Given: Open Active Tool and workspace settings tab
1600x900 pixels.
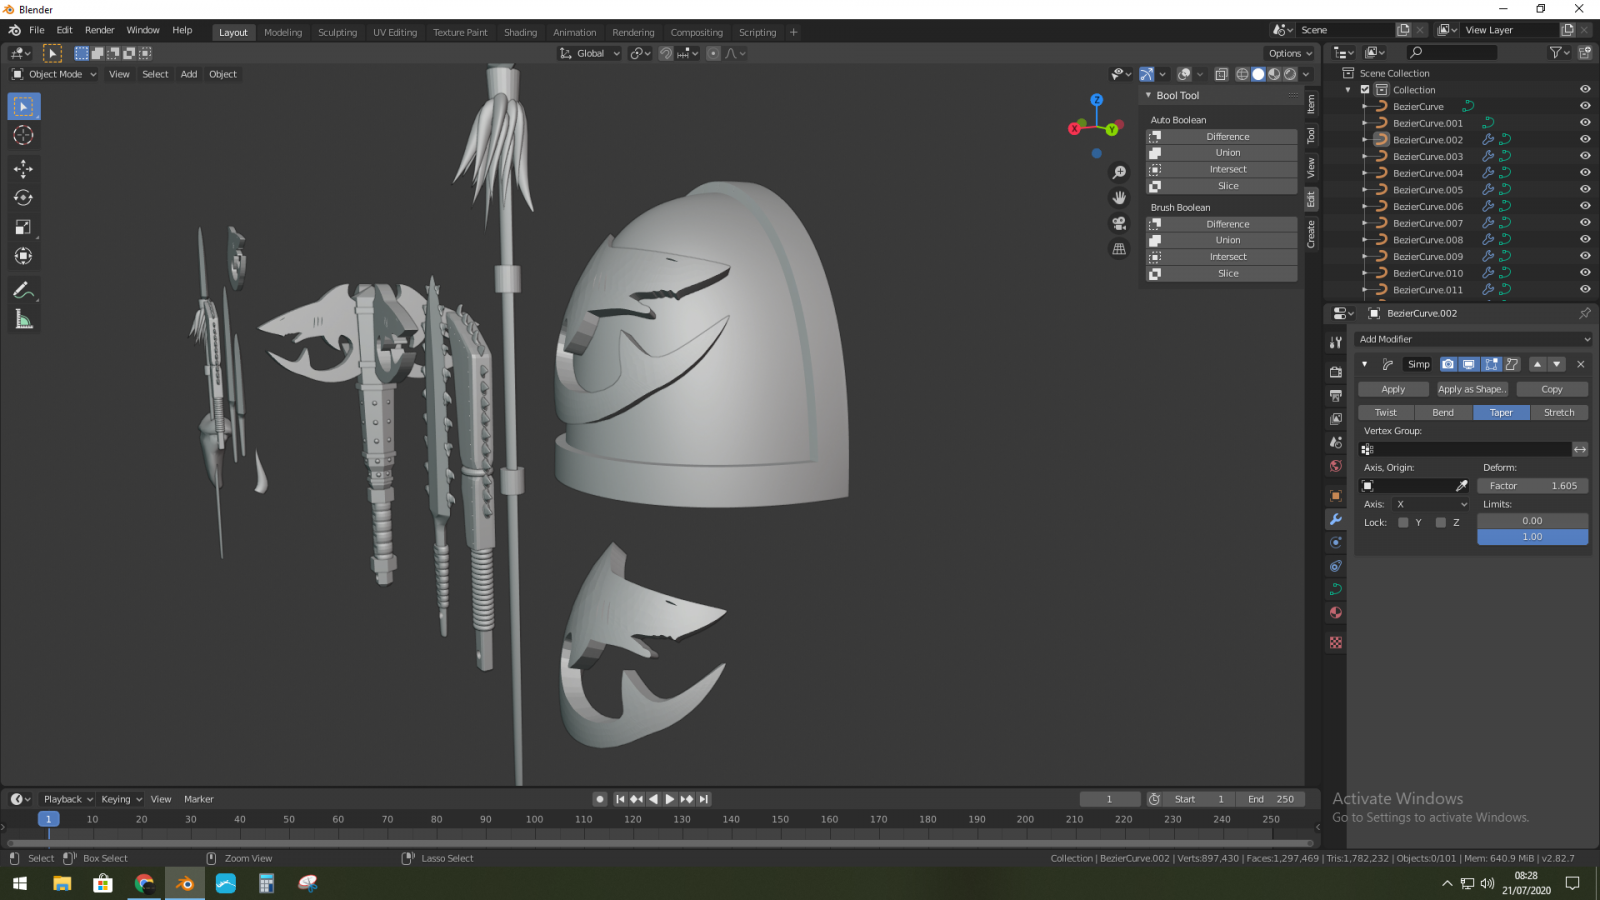Looking at the screenshot, I should tap(1335, 342).
